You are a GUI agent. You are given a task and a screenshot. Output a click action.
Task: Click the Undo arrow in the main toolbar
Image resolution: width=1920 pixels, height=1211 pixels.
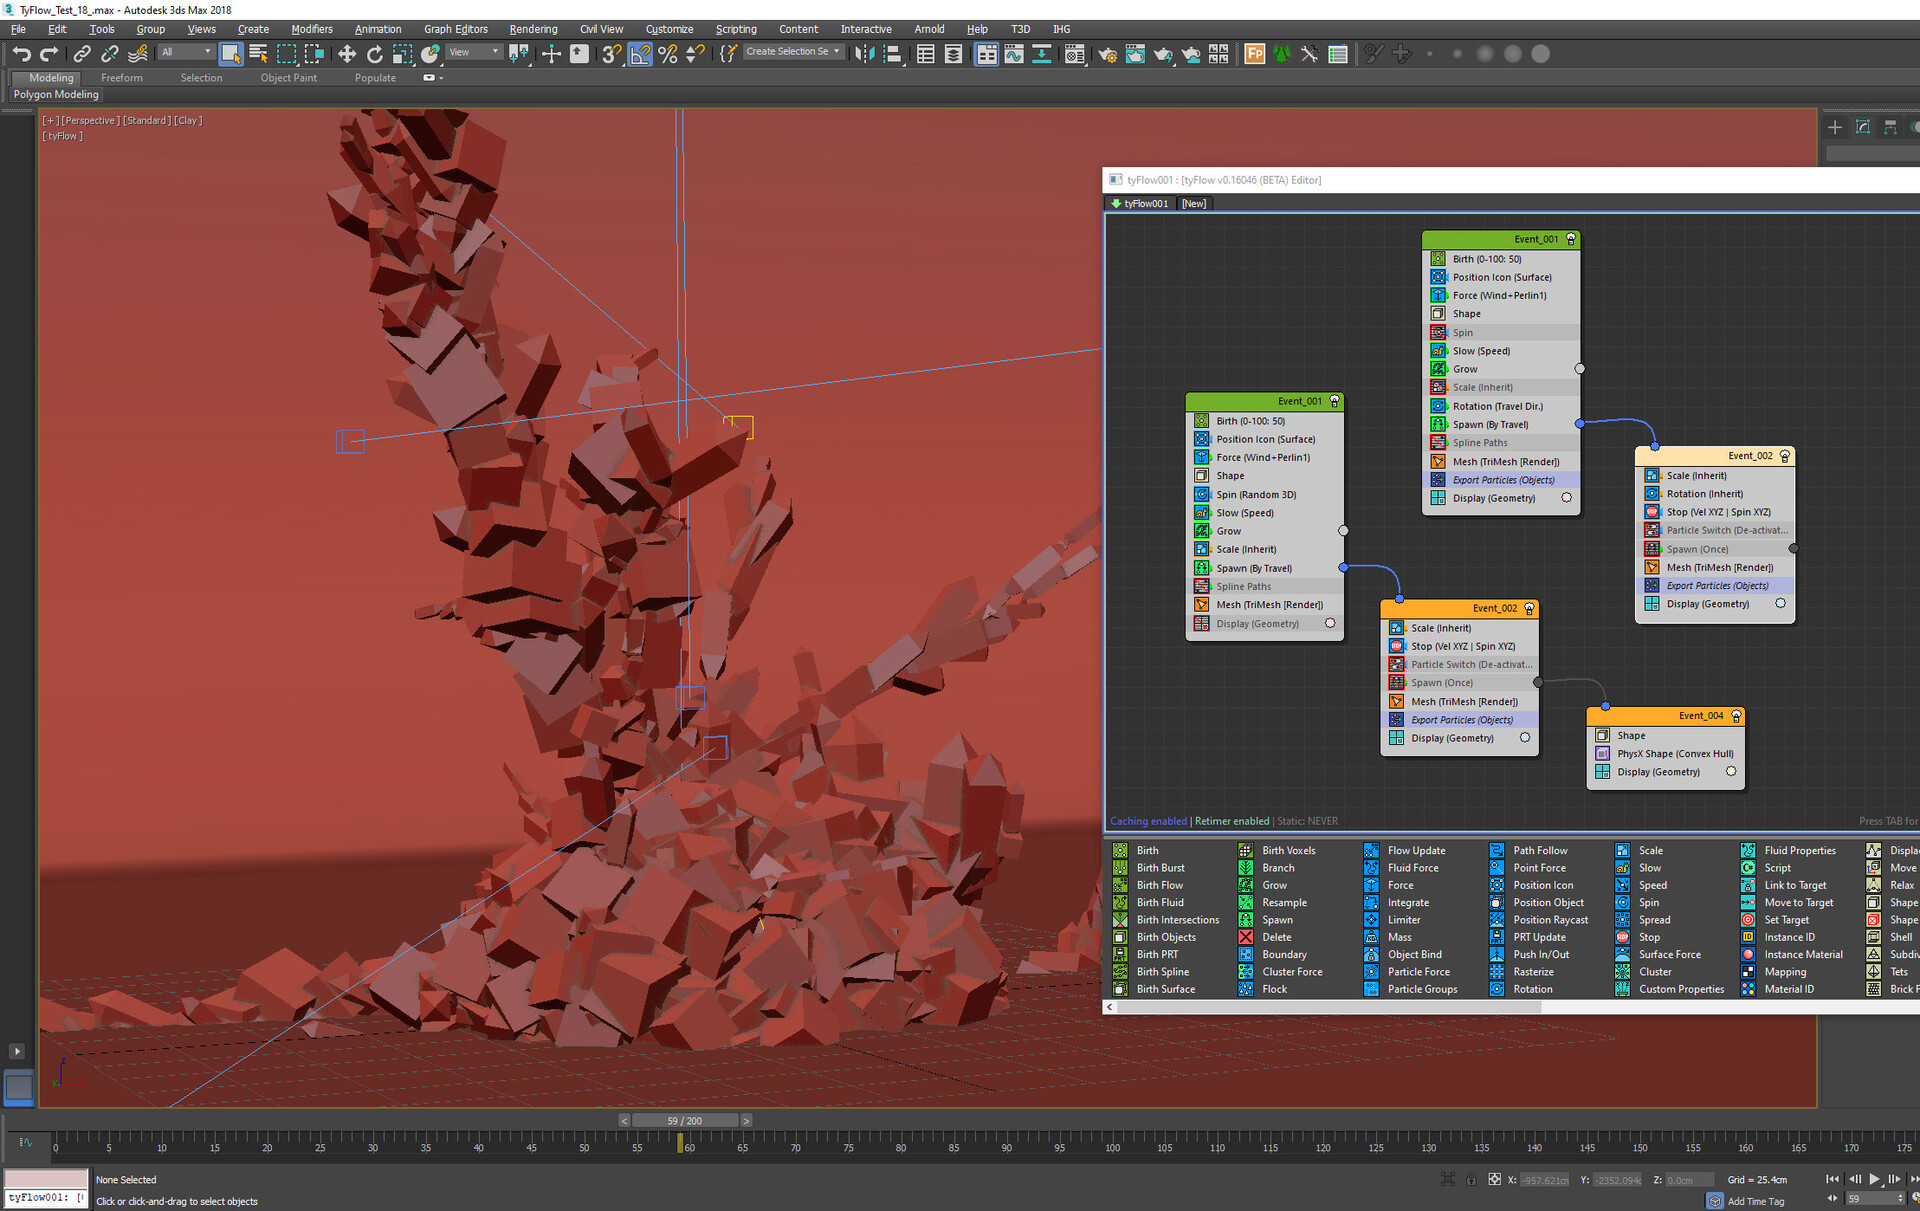[21, 54]
